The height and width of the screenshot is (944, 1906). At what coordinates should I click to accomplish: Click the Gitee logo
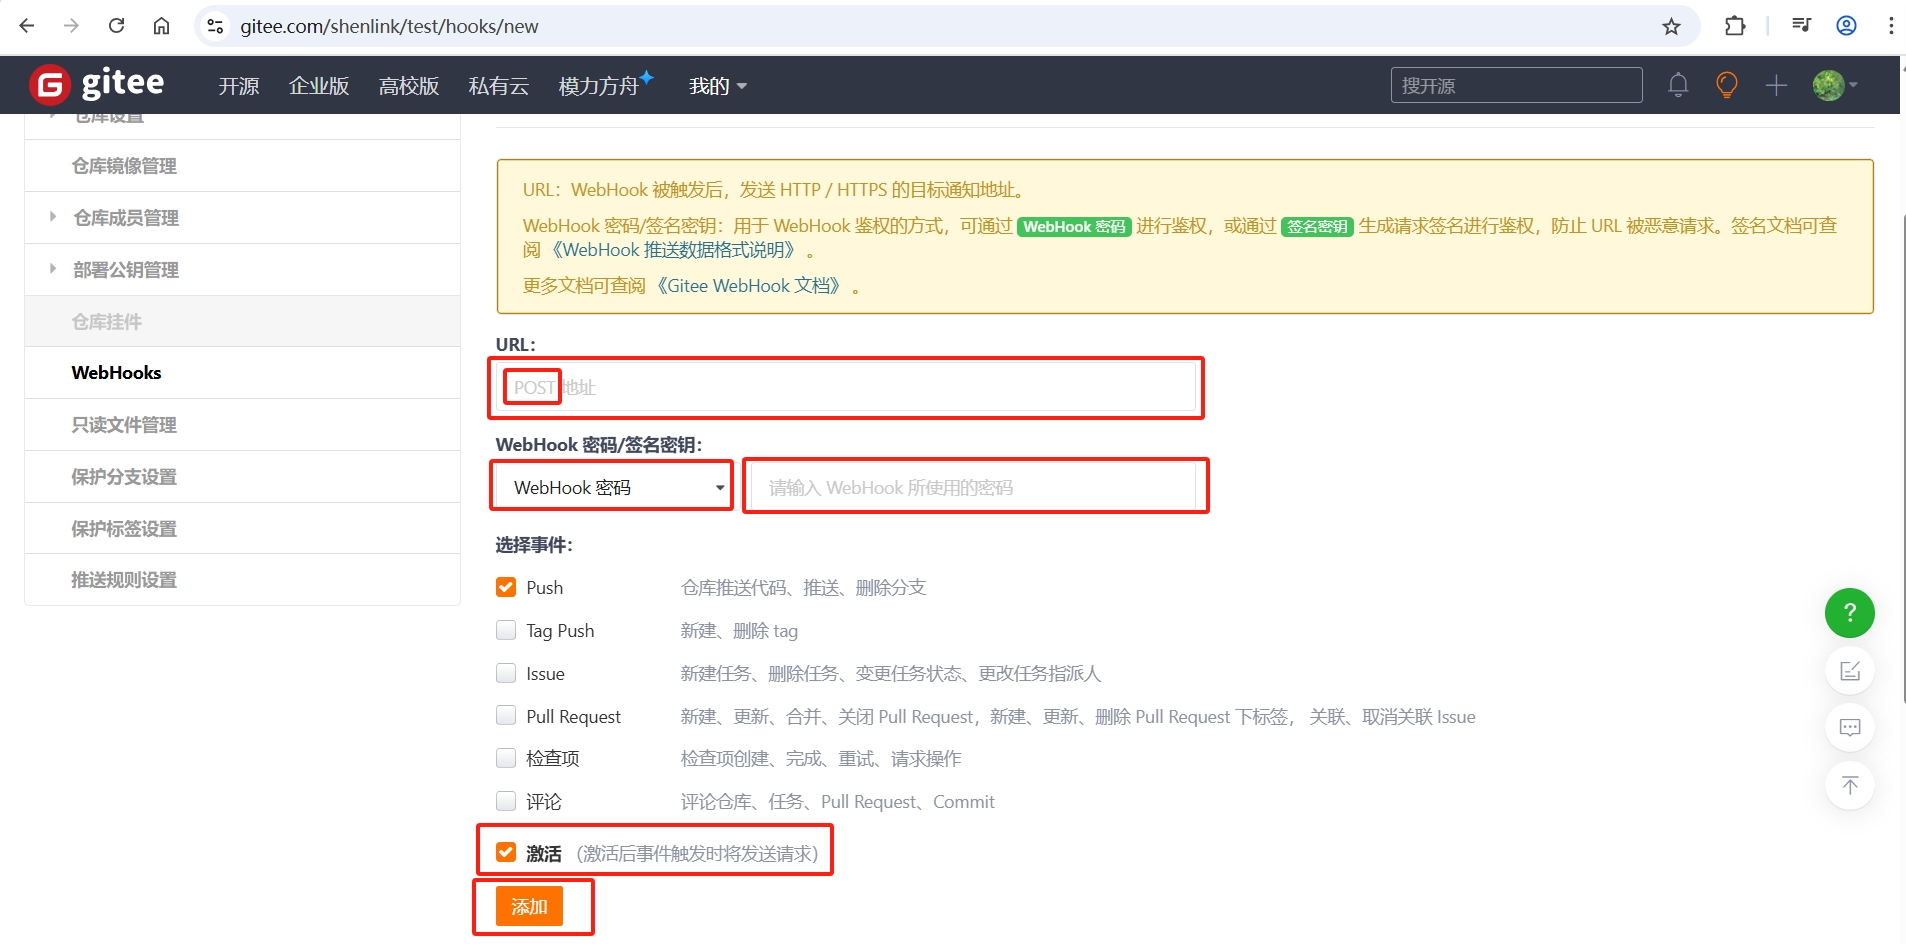(x=97, y=84)
